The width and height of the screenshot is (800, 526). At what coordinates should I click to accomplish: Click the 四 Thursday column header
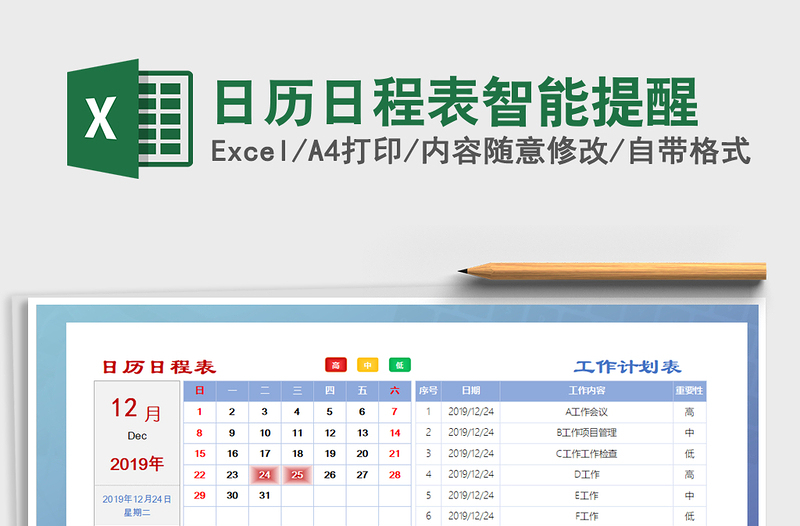tap(330, 391)
